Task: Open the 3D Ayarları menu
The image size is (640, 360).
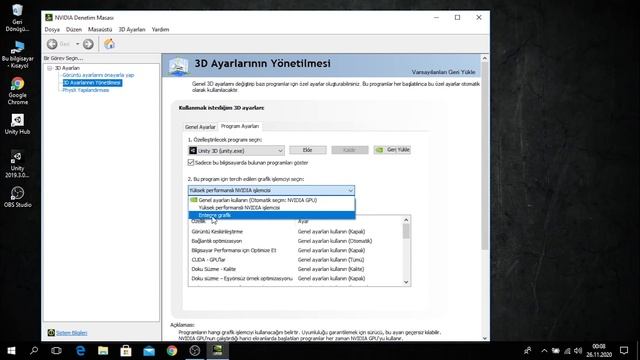Action: 132,29
